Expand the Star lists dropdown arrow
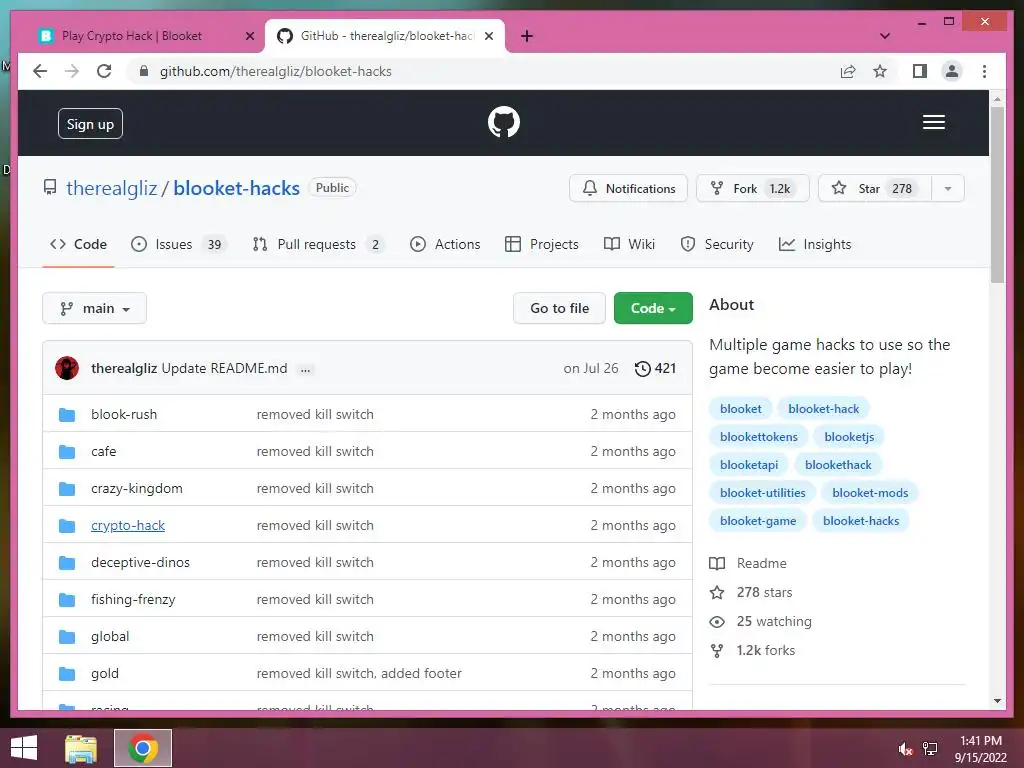This screenshot has width=1024, height=768. 948,189
